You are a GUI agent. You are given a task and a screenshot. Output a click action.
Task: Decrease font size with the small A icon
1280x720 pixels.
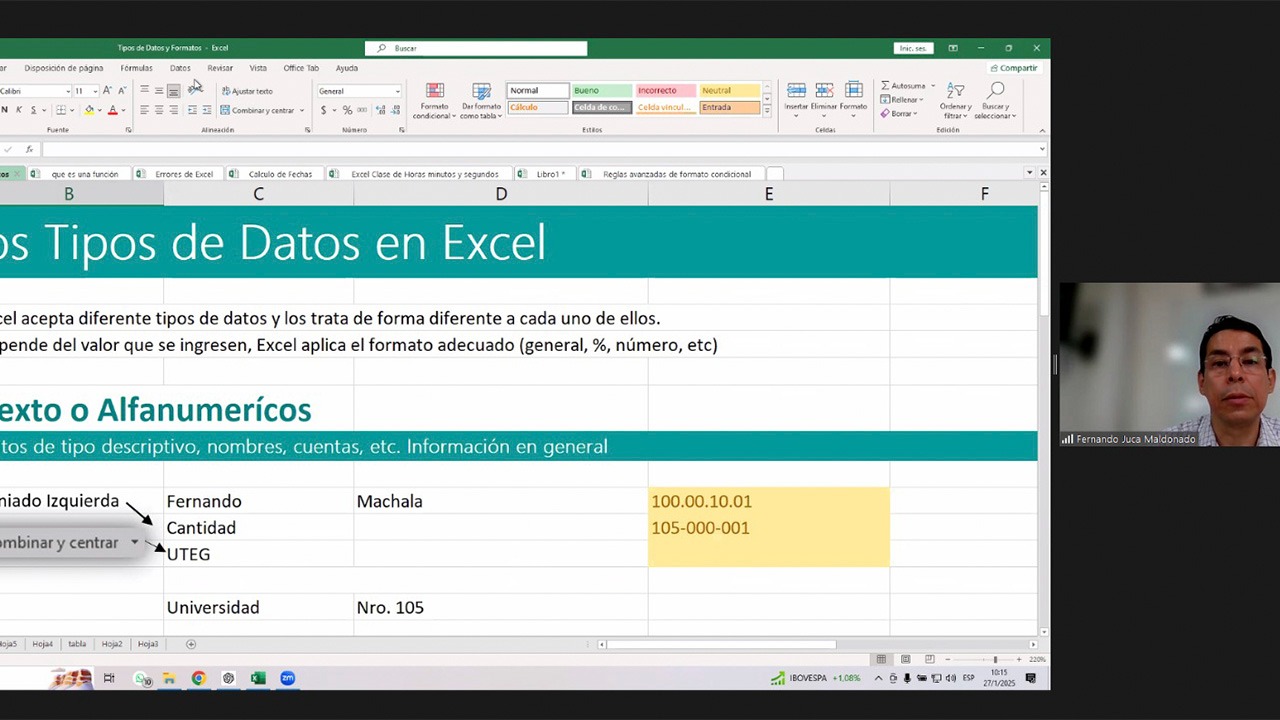pos(121,91)
